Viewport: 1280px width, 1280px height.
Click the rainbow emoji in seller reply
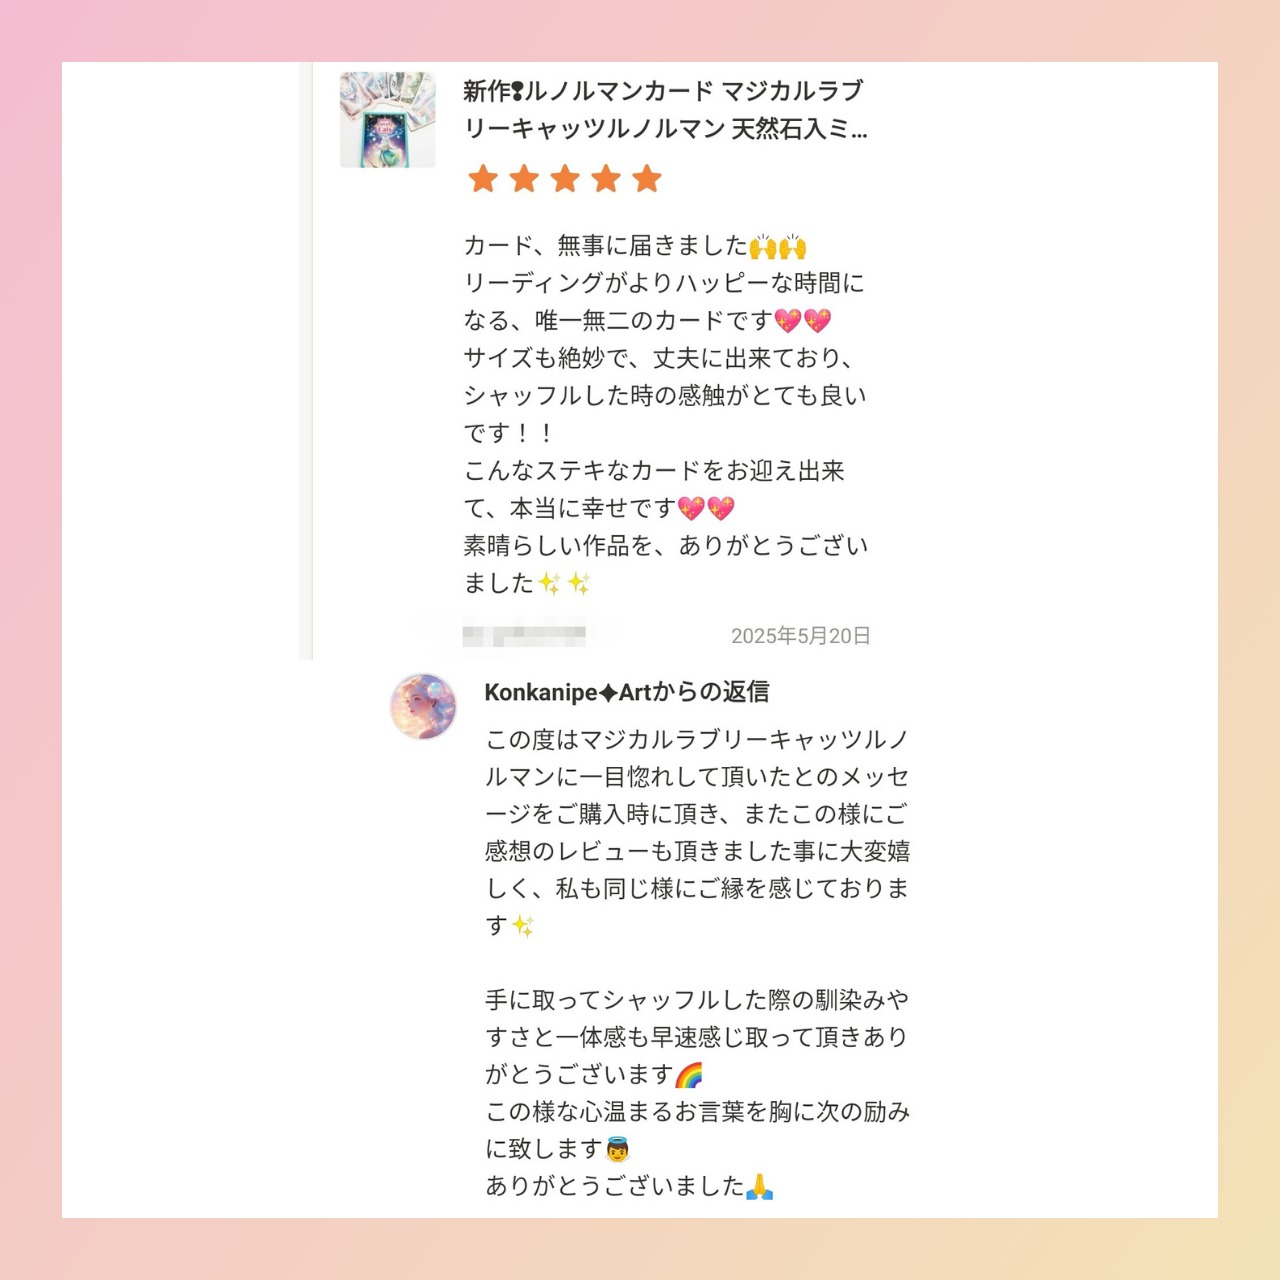click(689, 1075)
